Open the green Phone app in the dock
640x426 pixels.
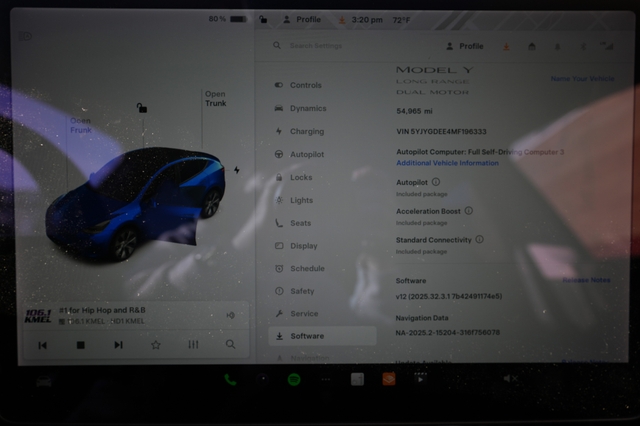click(230, 380)
